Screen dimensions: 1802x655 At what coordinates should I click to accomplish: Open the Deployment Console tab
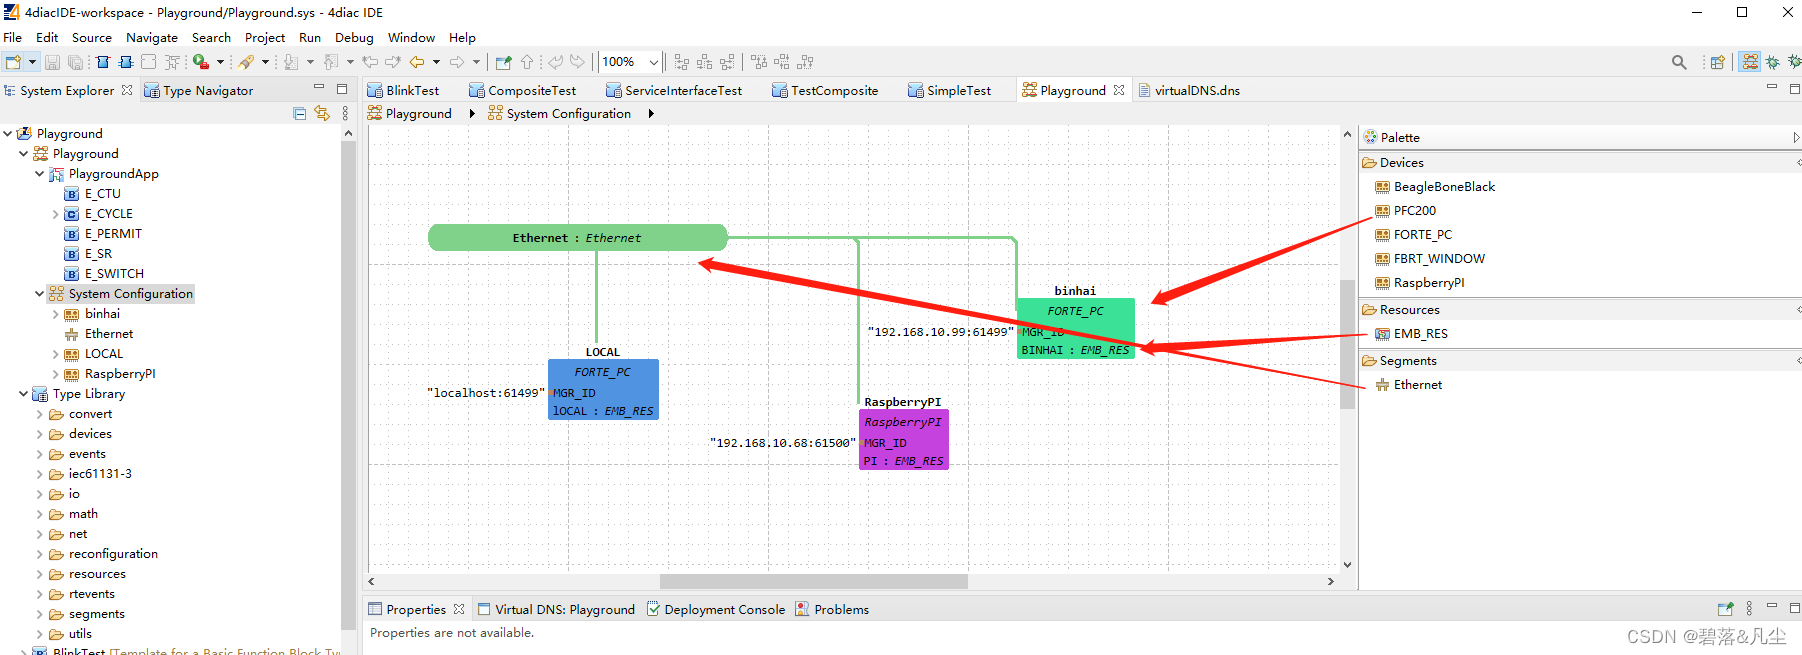click(724, 610)
